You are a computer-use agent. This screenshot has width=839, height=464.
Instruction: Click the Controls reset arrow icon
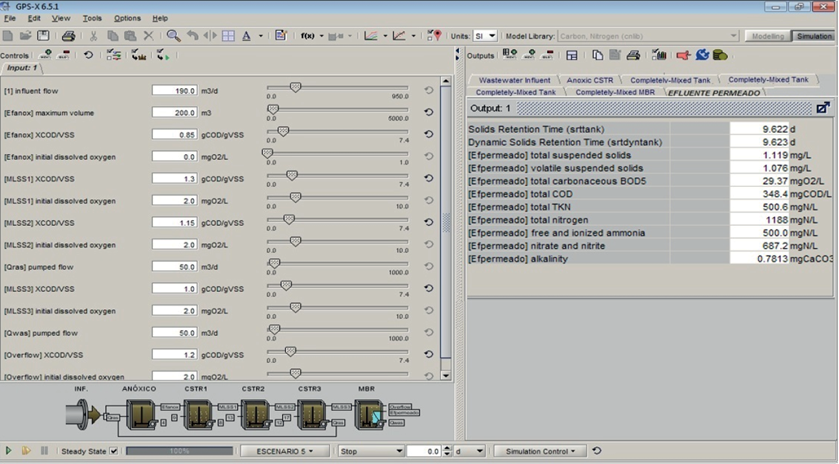89,55
